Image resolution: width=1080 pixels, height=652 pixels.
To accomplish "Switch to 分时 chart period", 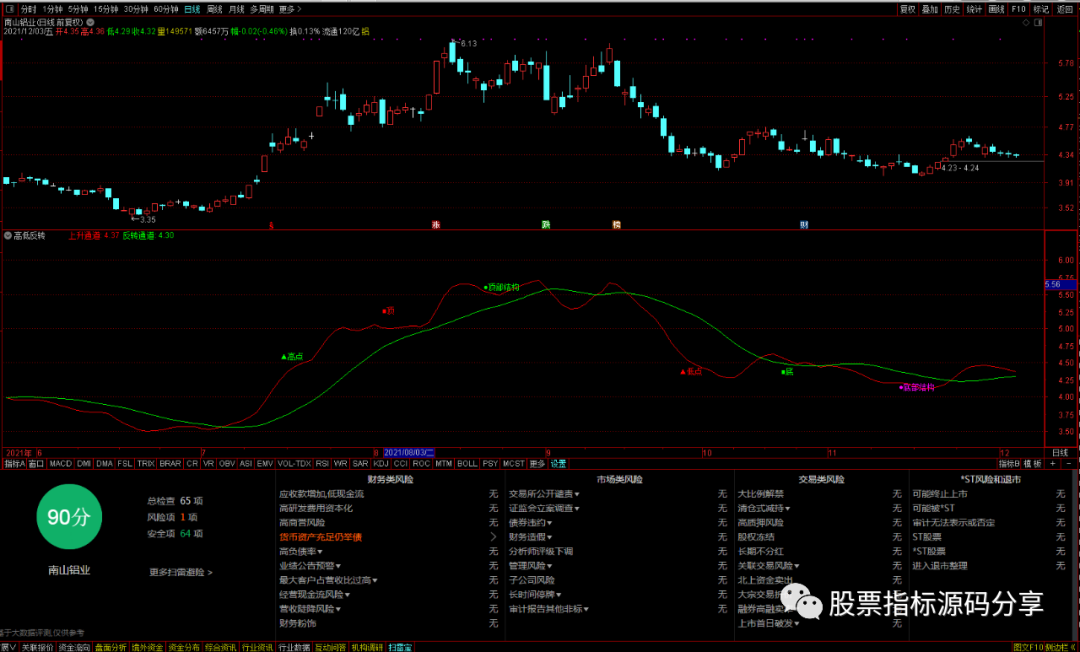I will [x=28, y=9].
